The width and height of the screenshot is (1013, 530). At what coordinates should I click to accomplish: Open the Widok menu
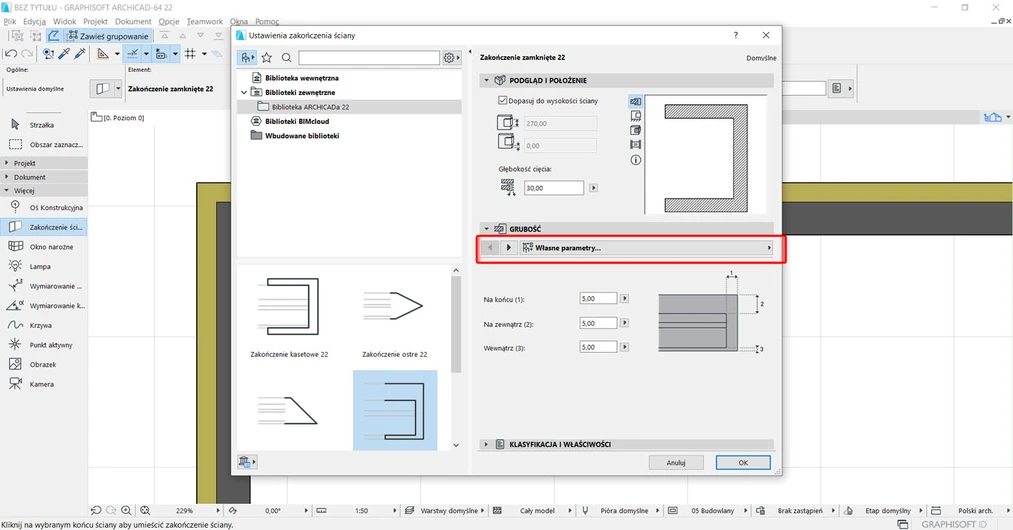click(x=65, y=21)
